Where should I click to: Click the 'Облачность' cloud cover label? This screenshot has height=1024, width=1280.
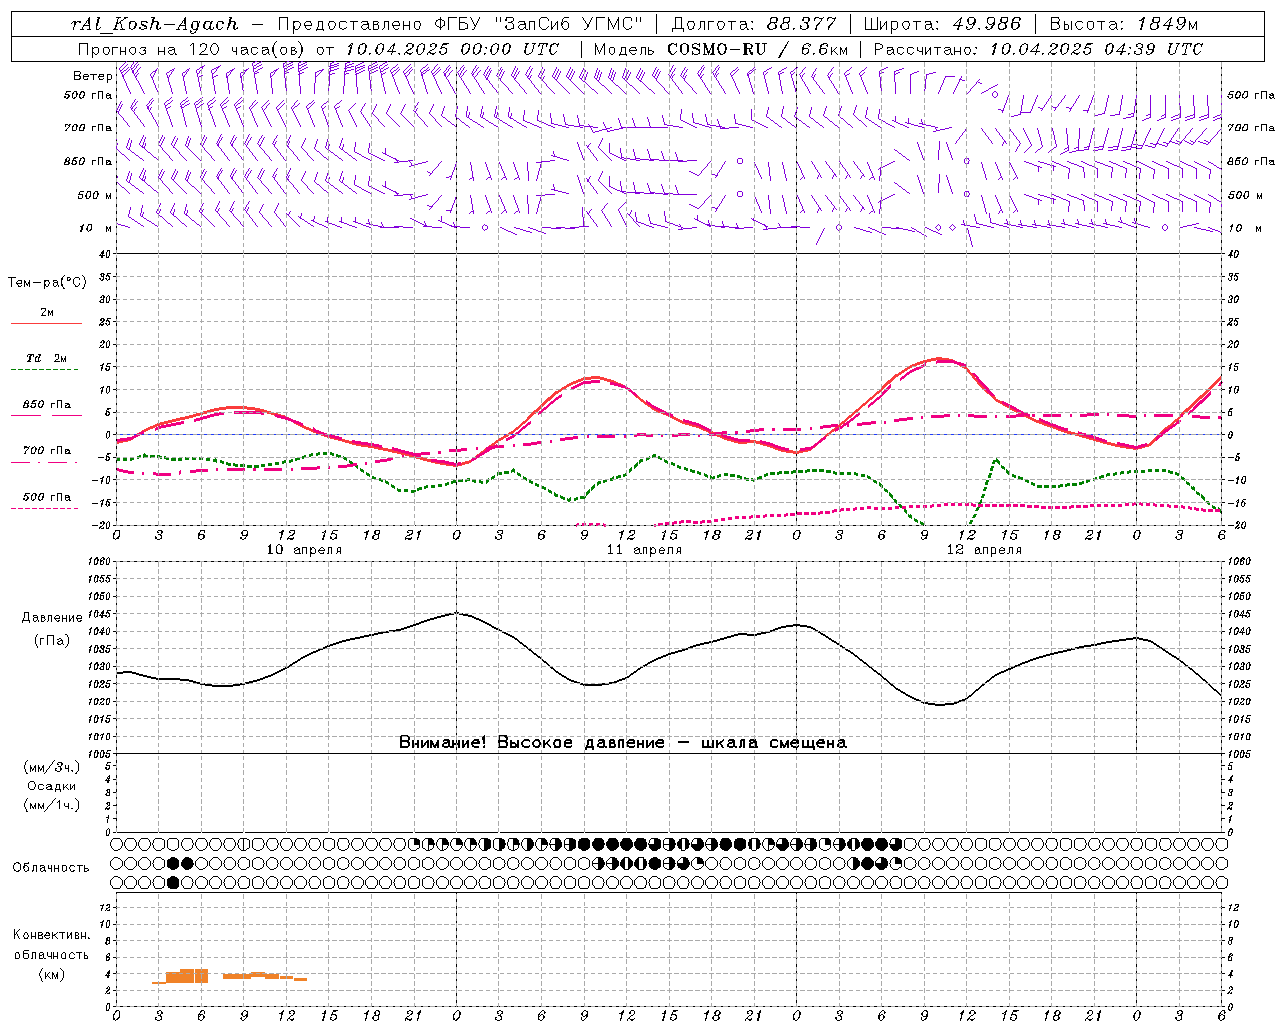coord(51,868)
